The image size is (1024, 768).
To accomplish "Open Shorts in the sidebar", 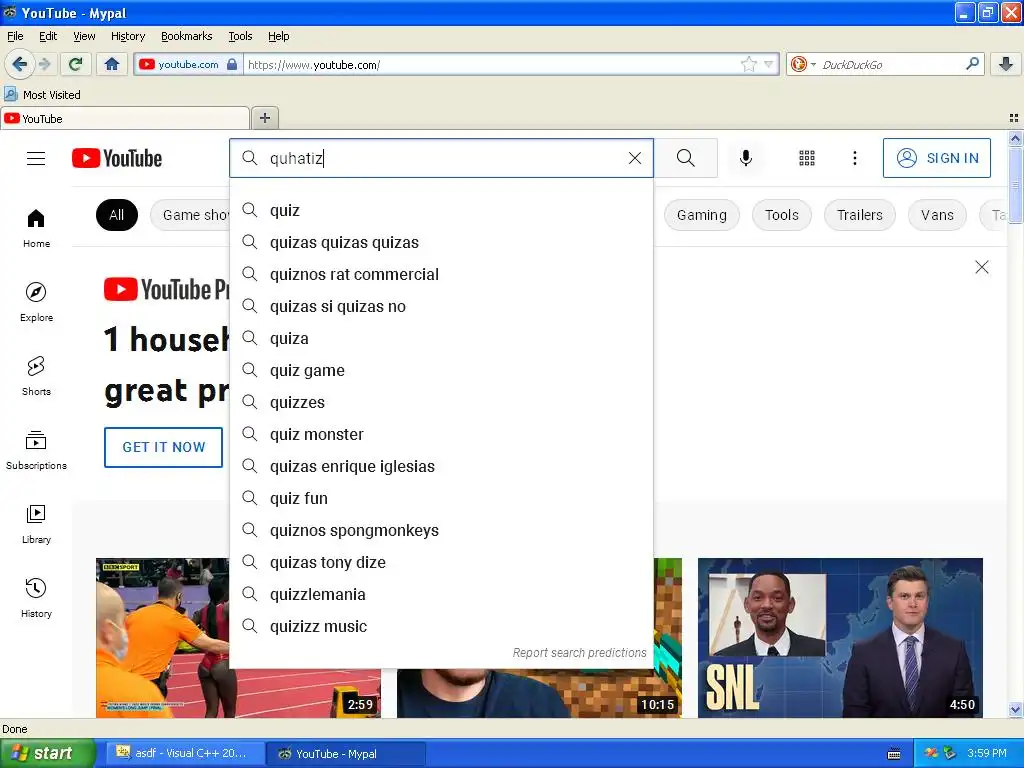I will pos(36,376).
